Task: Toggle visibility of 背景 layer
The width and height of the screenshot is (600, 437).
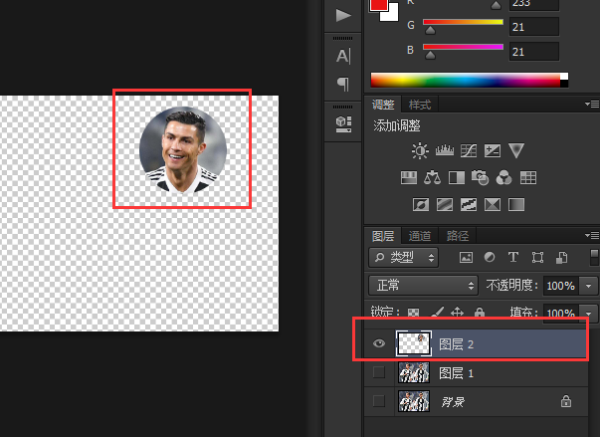Action: (x=379, y=401)
